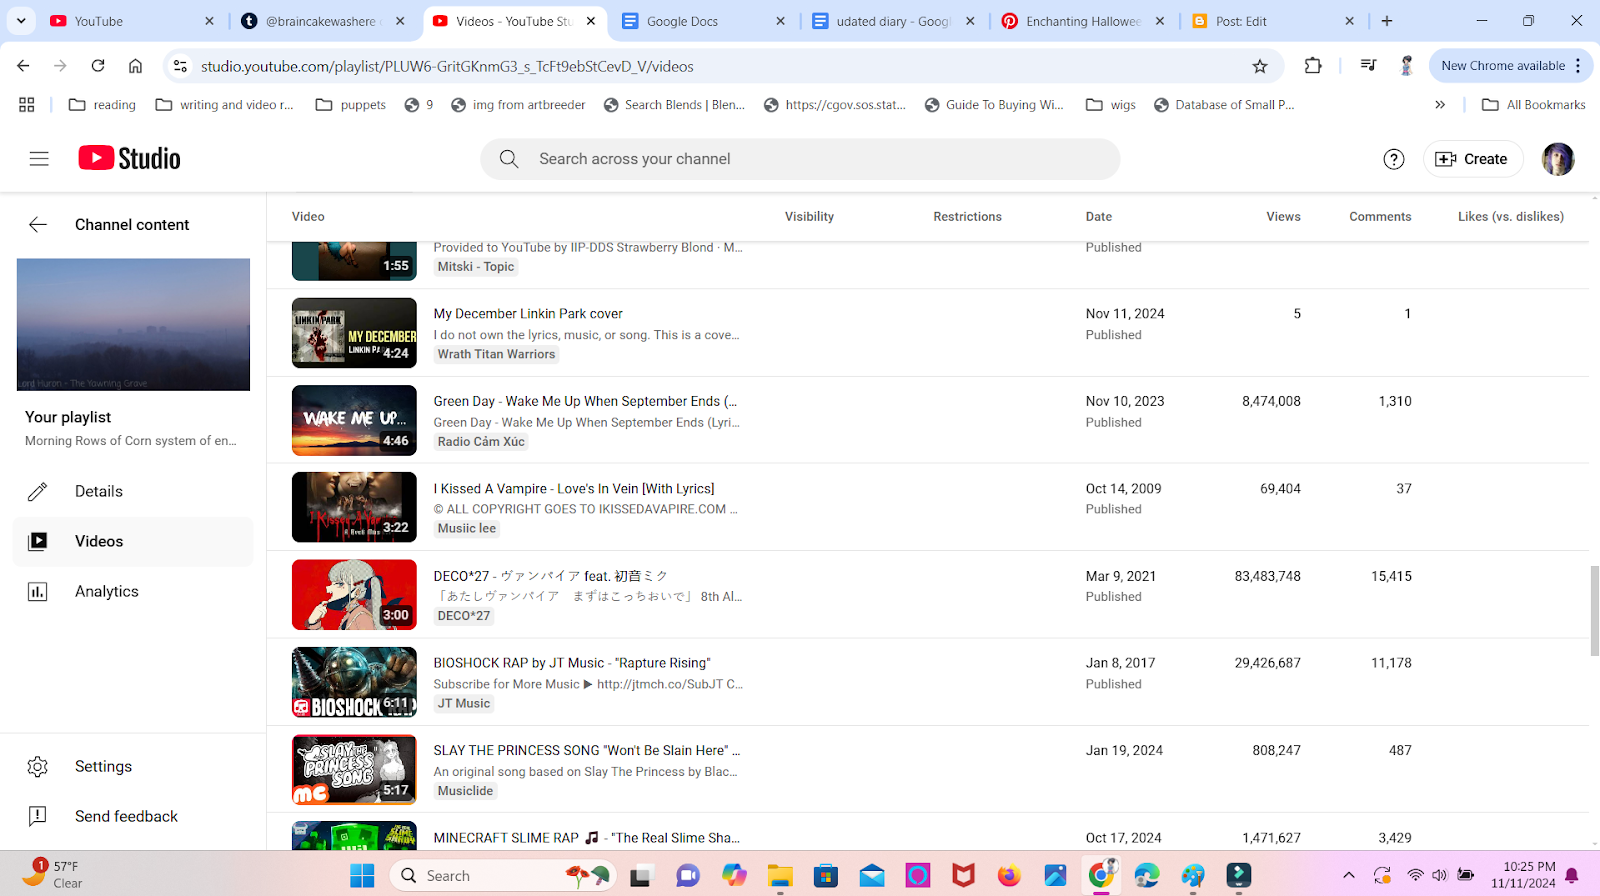Open the Wake Me Up video thumbnail
The image size is (1600, 896).
354,420
